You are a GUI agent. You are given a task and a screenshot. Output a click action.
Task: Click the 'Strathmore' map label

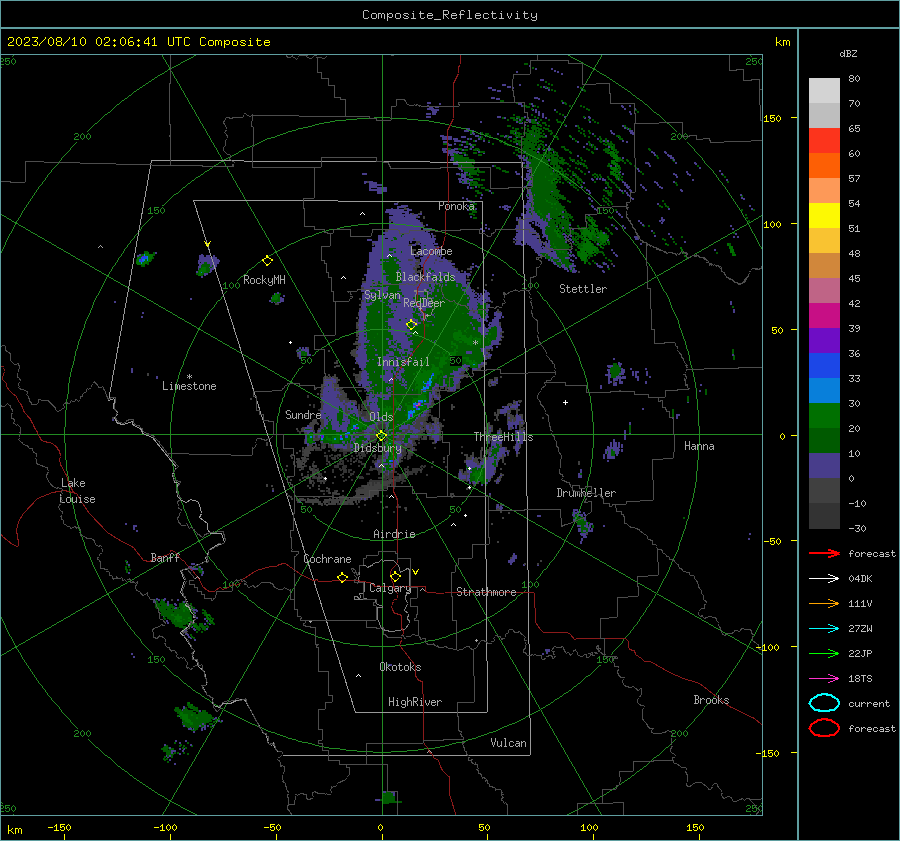[486, 592]
